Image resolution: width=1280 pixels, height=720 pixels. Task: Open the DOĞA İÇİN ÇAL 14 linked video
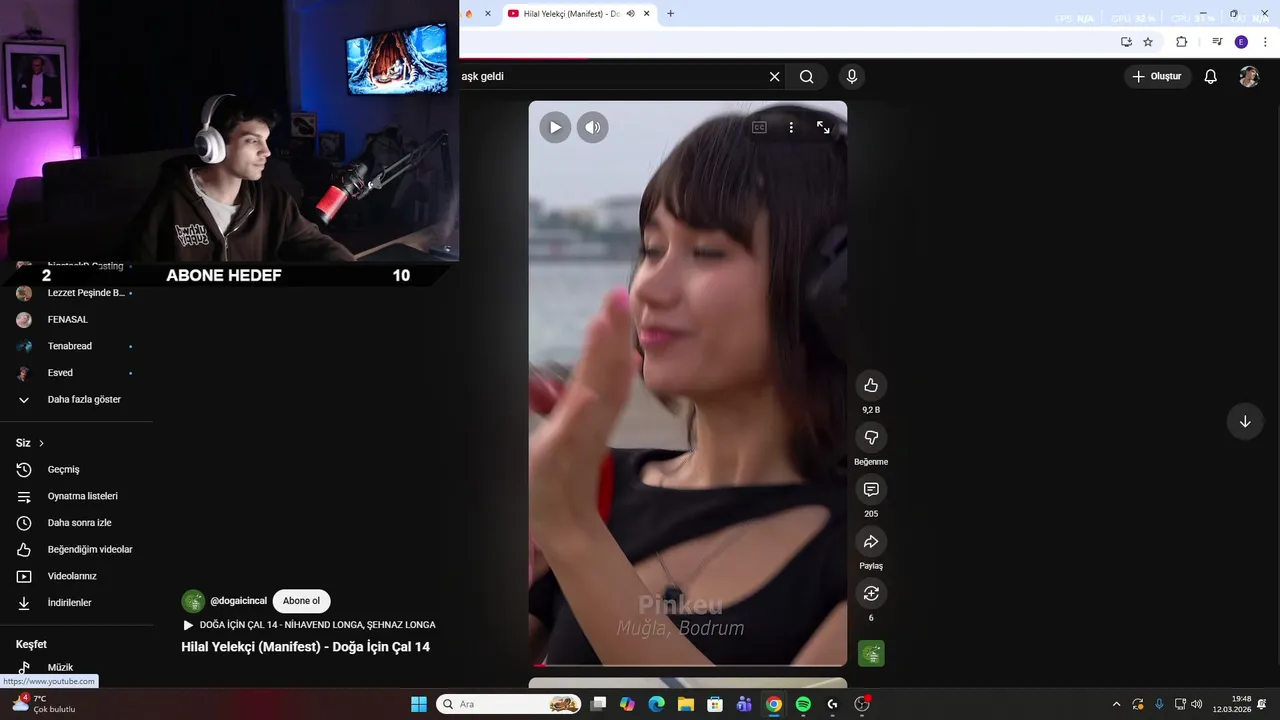pos(317,625)
